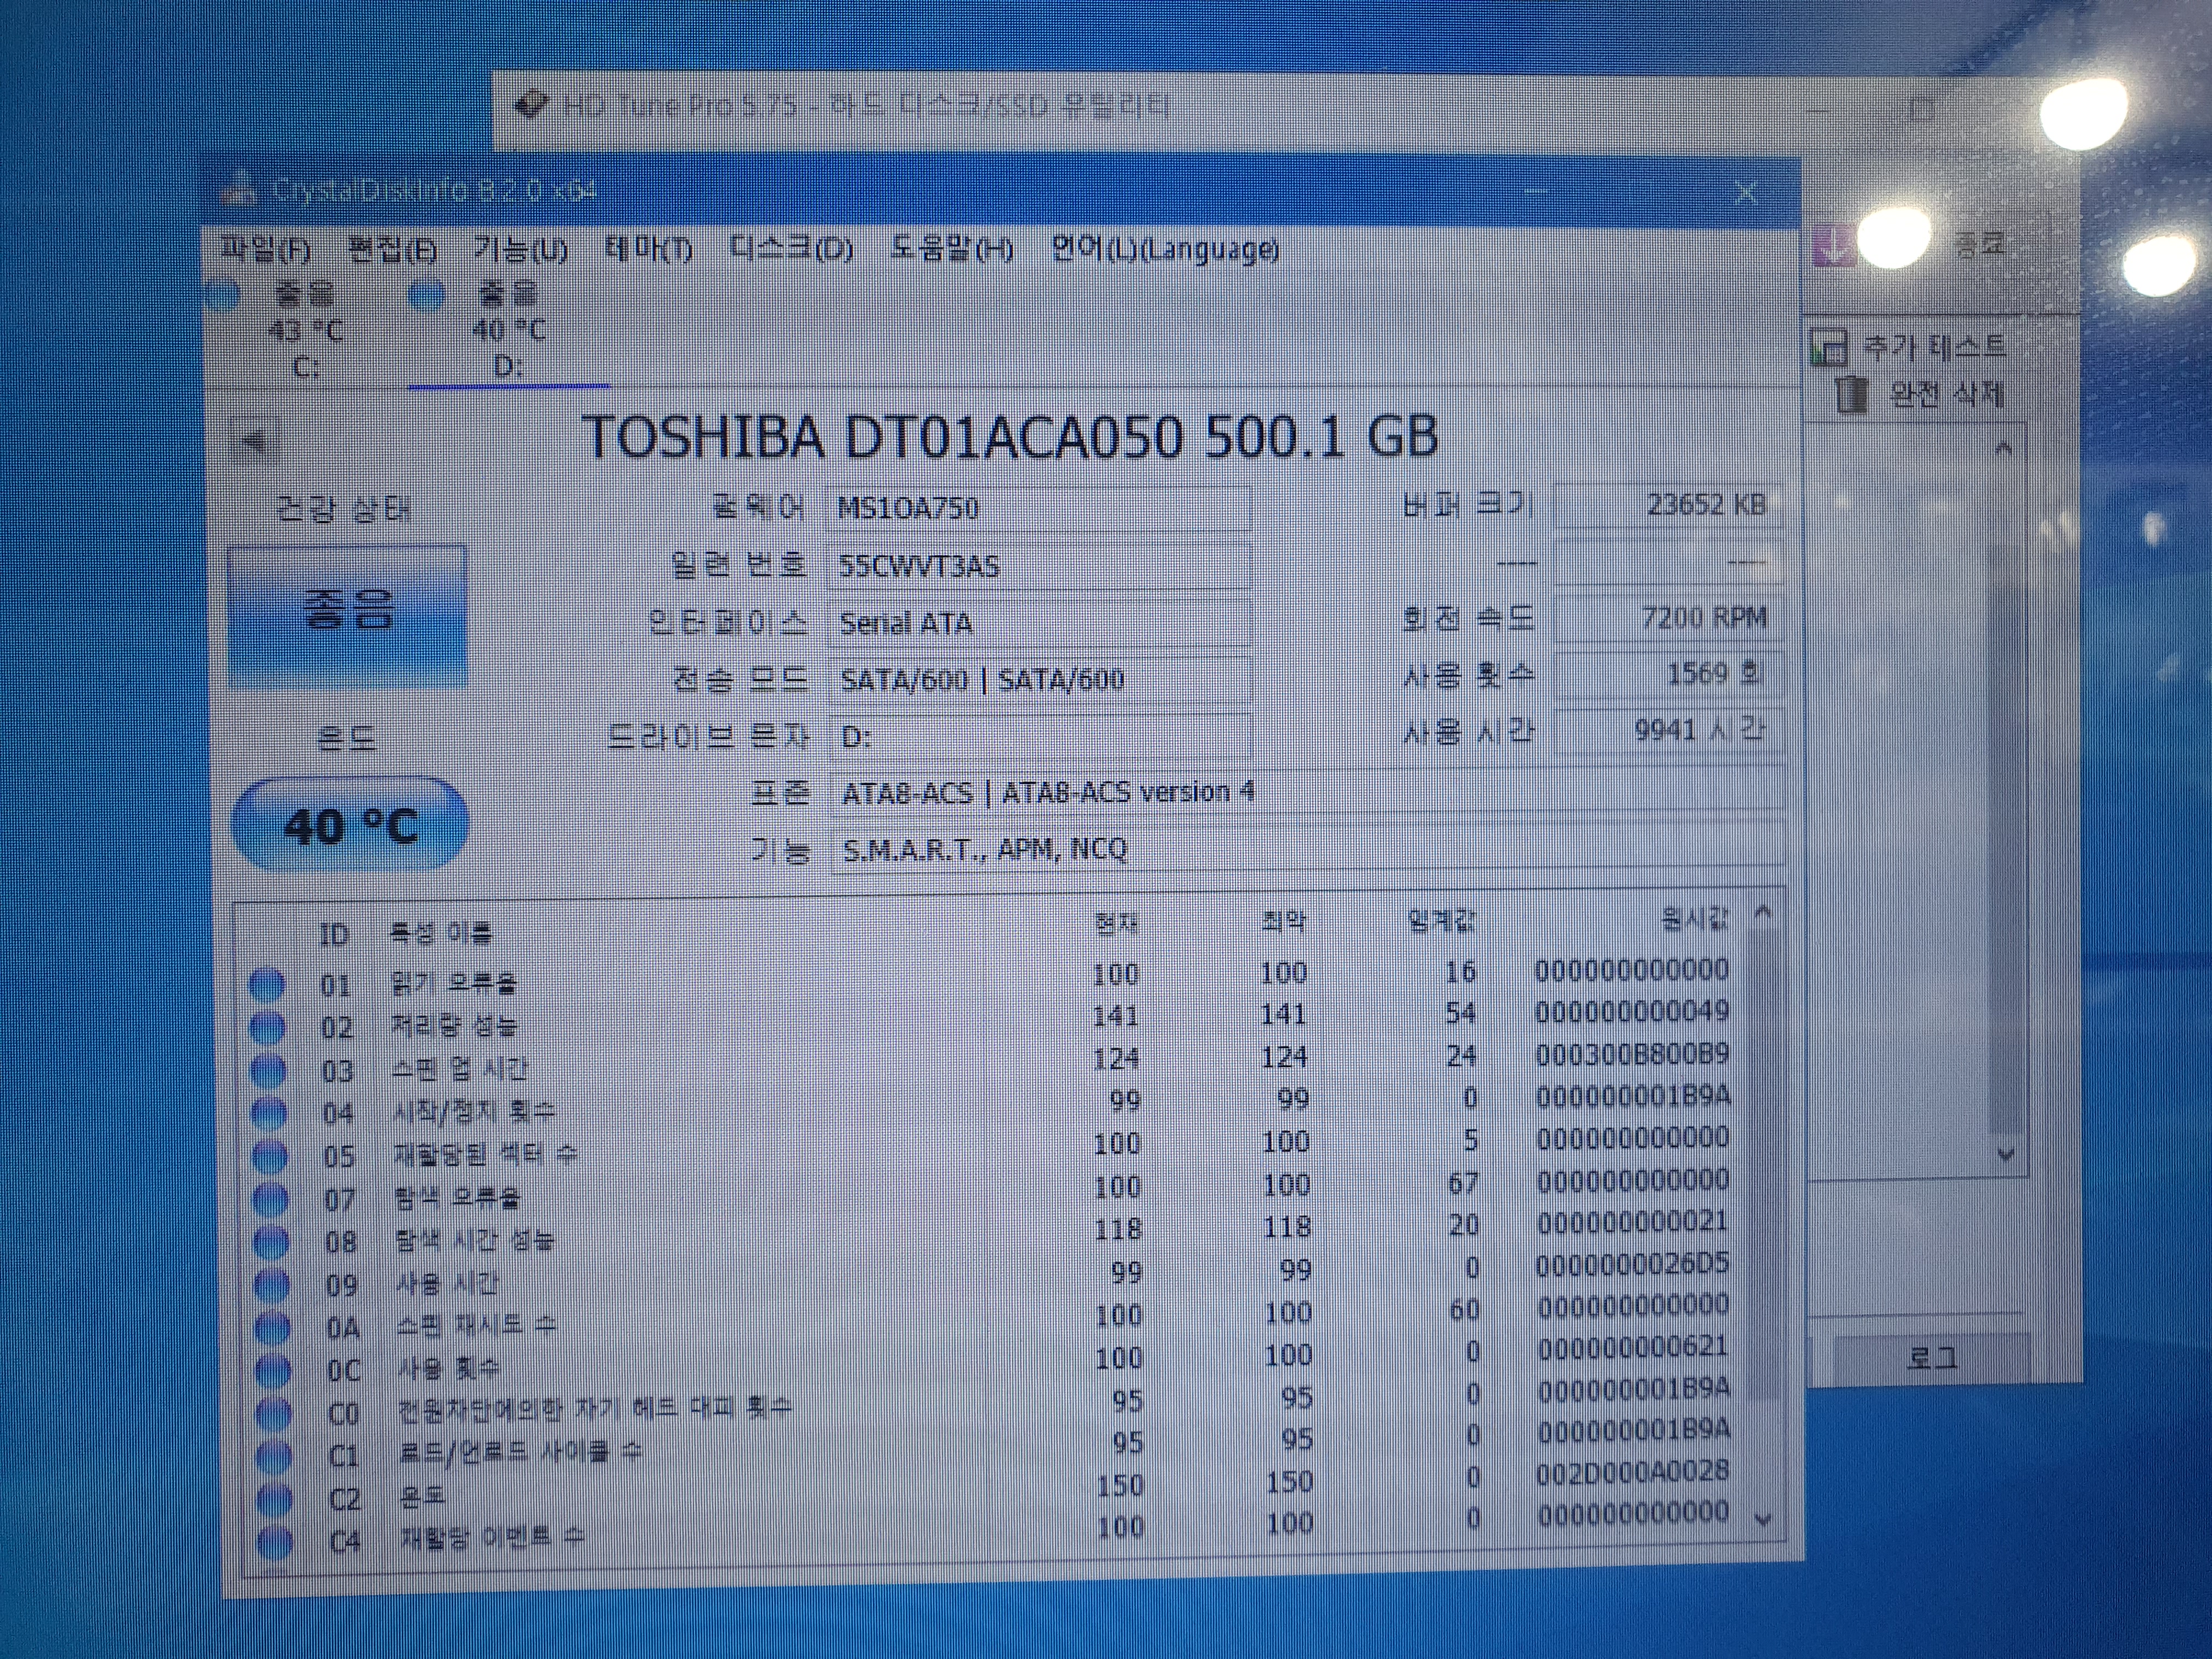Click the 7200 RPM rotation speed value
Image resolution: width=2212 pixels, height=1659 pixels.
1668,618
